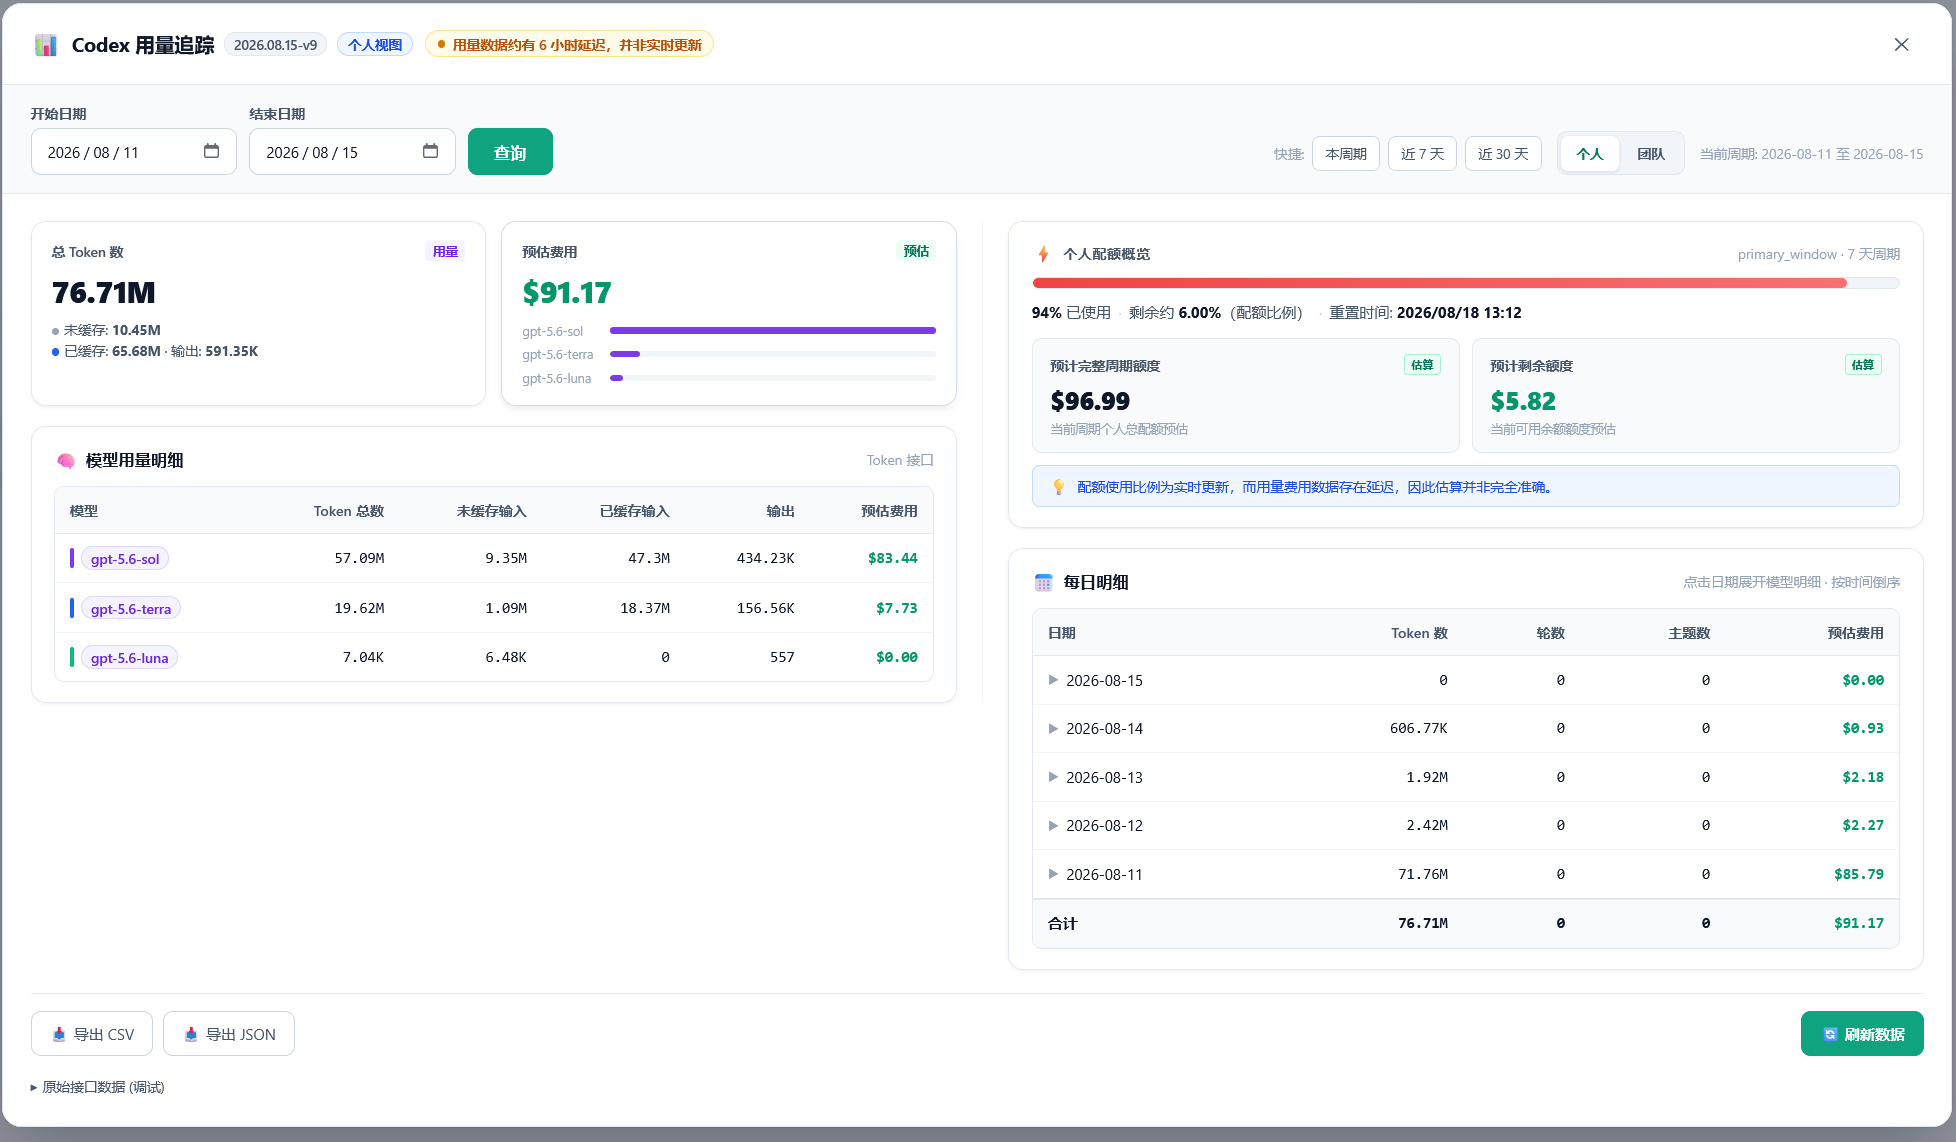Screen dimensions: 1956x1142
Task: Switch the view toggle to 团队
Action: click(x=1650, y=154)
